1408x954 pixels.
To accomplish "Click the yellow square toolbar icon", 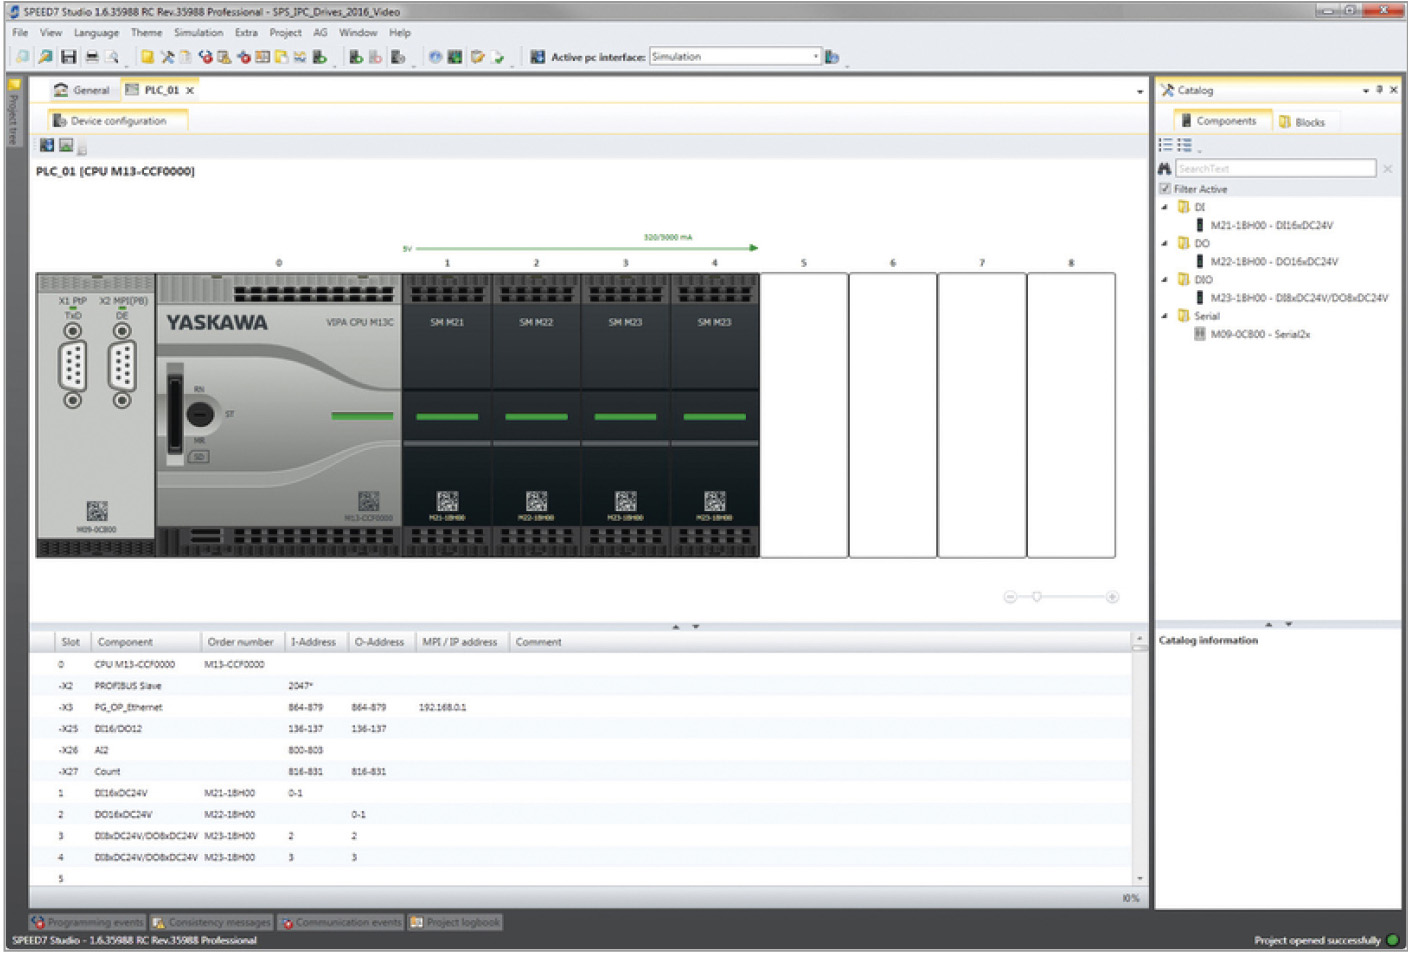I will coord(147,57).
